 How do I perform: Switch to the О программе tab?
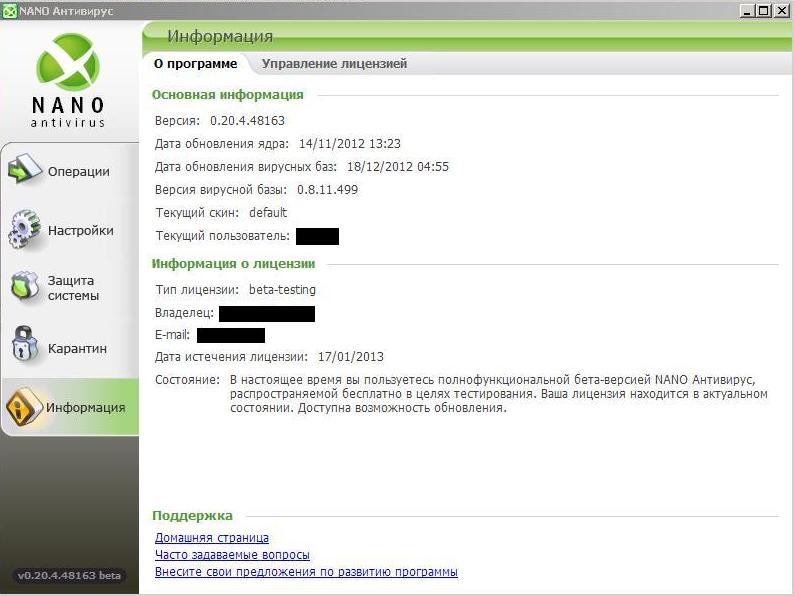pos(195,64)
